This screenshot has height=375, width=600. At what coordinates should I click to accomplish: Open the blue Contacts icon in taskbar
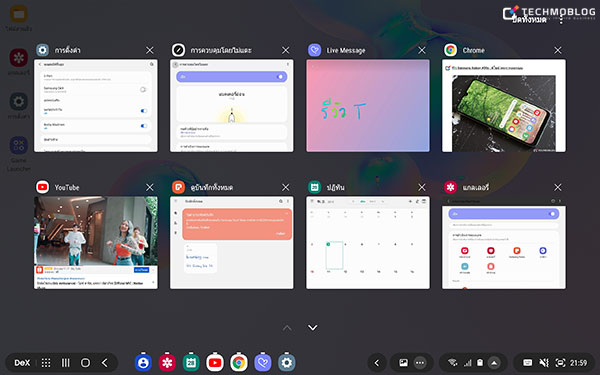click(143, 362)
